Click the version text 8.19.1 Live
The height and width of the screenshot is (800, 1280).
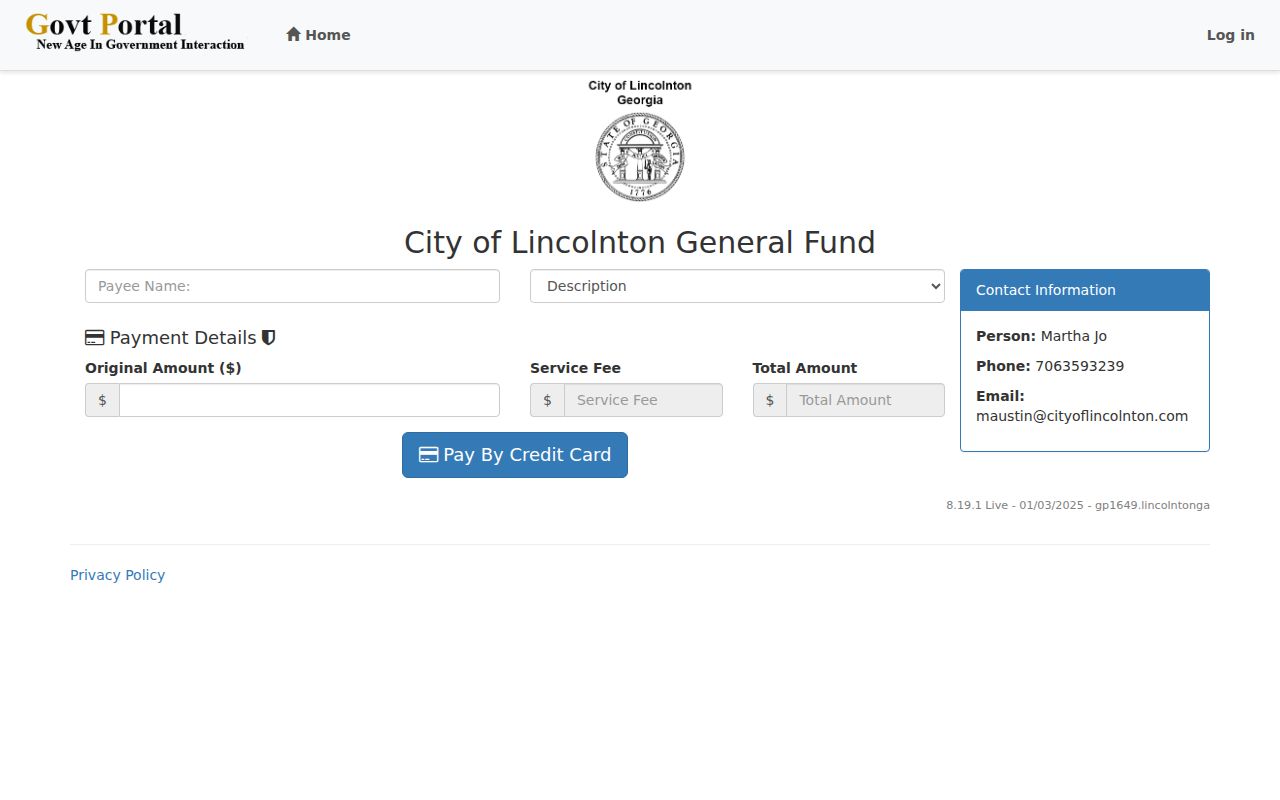coord(977,505)
